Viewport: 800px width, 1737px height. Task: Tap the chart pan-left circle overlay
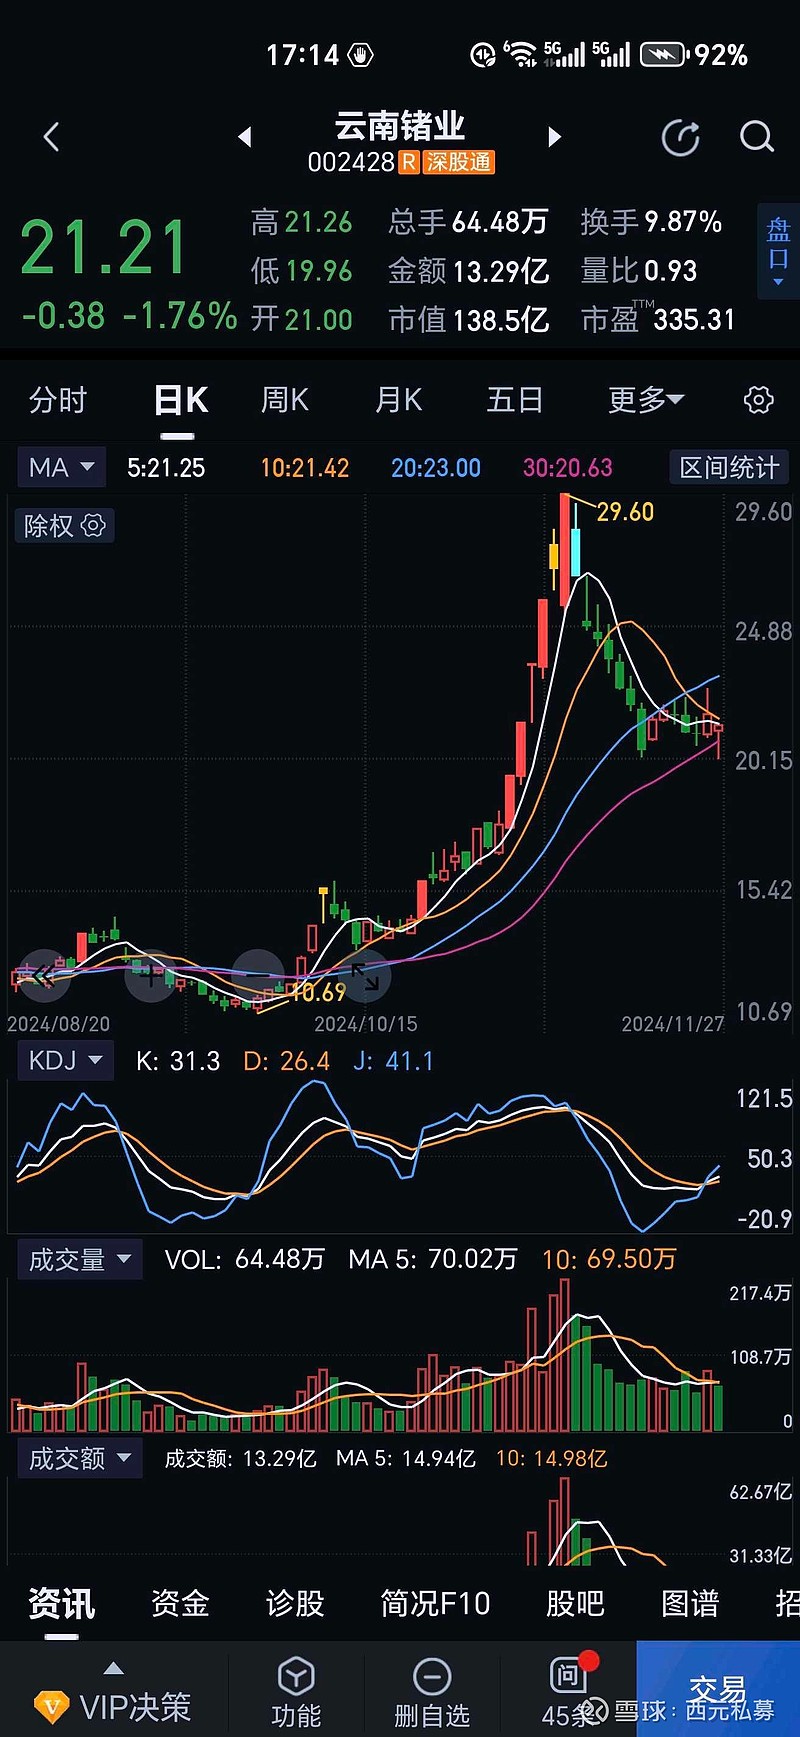[x=43, y=976]
